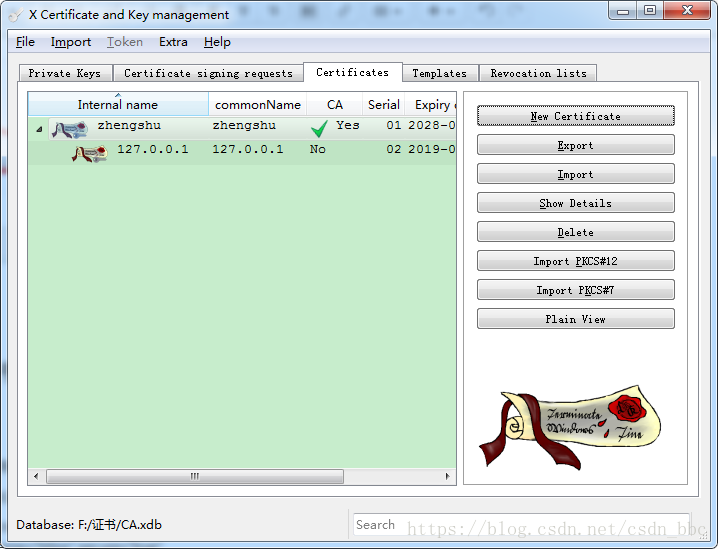
Task: Click the Plain View button
Action: (x=576, y=319)
